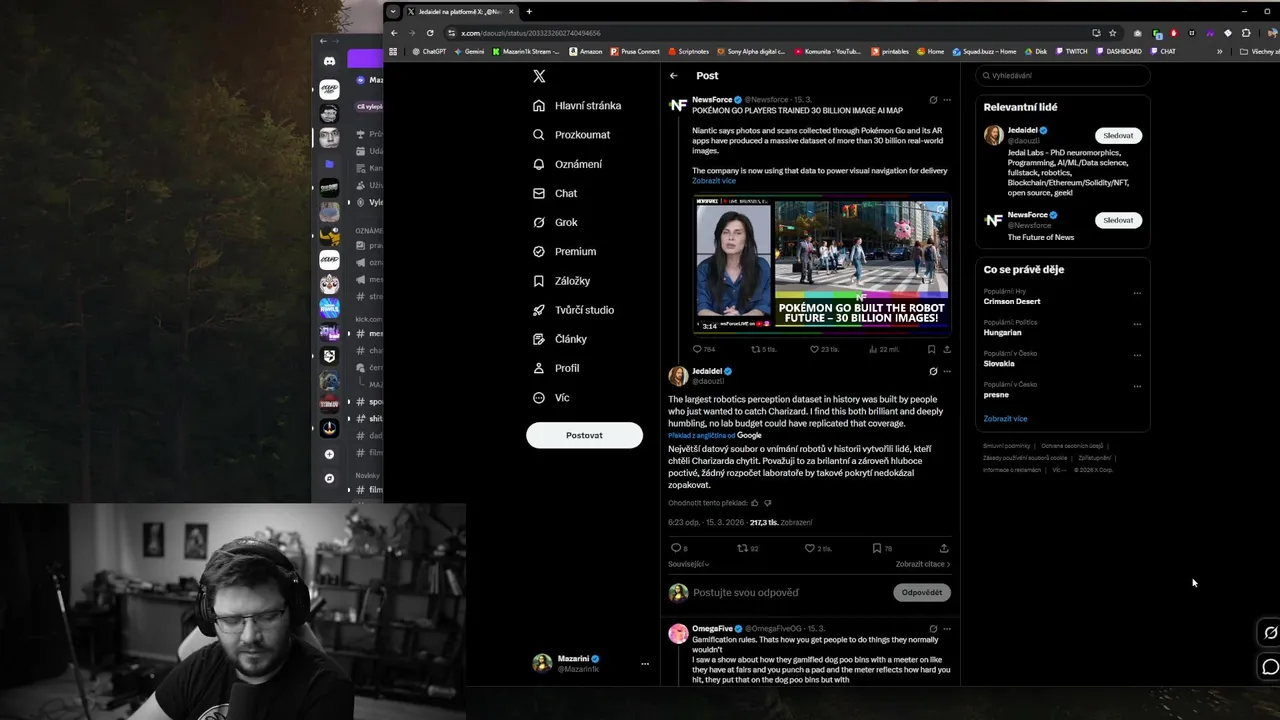Click the Odpovědět button
Screen dimensions: 1280x720
[921, 592]
